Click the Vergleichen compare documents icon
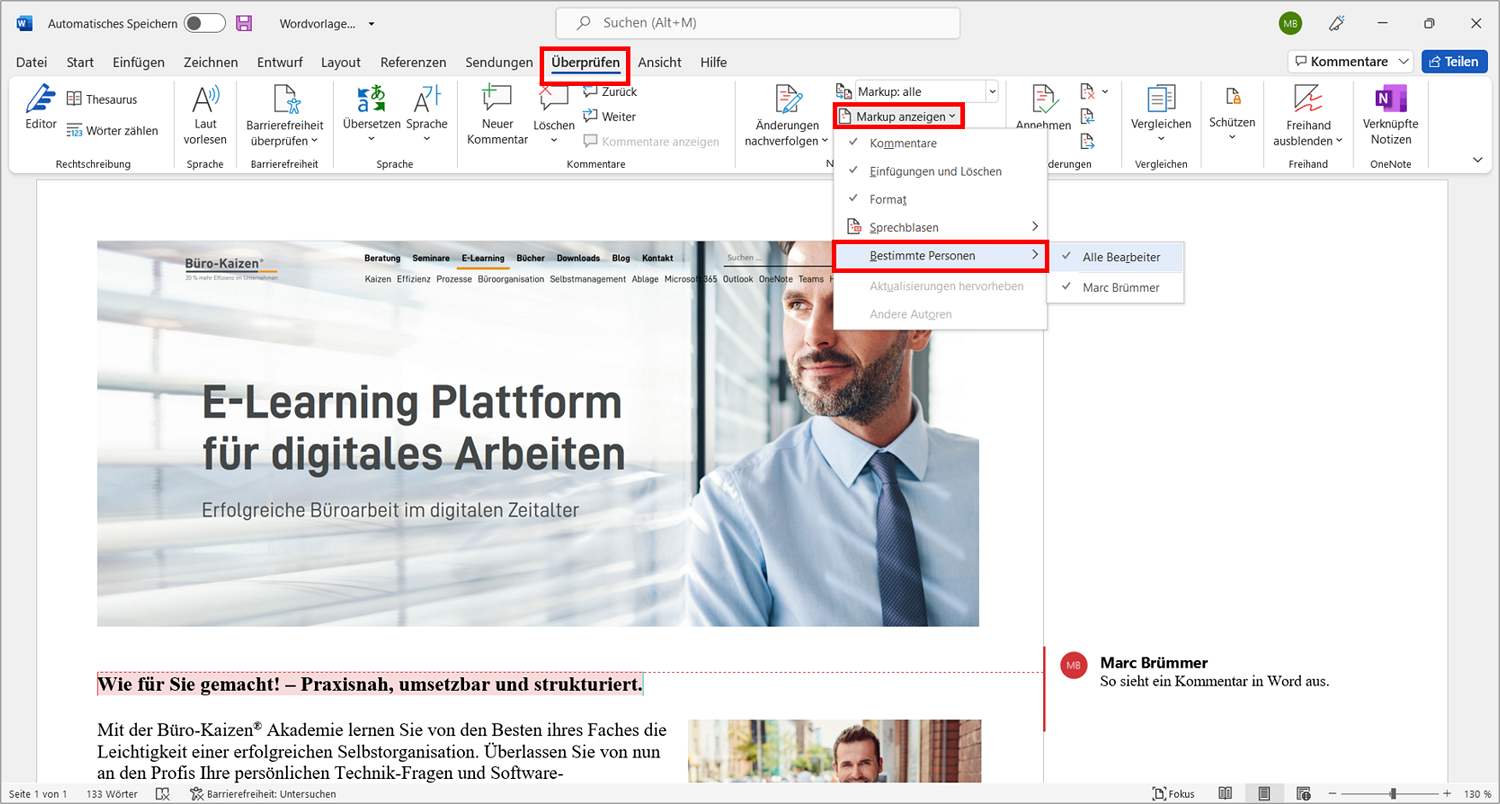Viewport: 1500px width, 804px height. tap(1161, 99)
